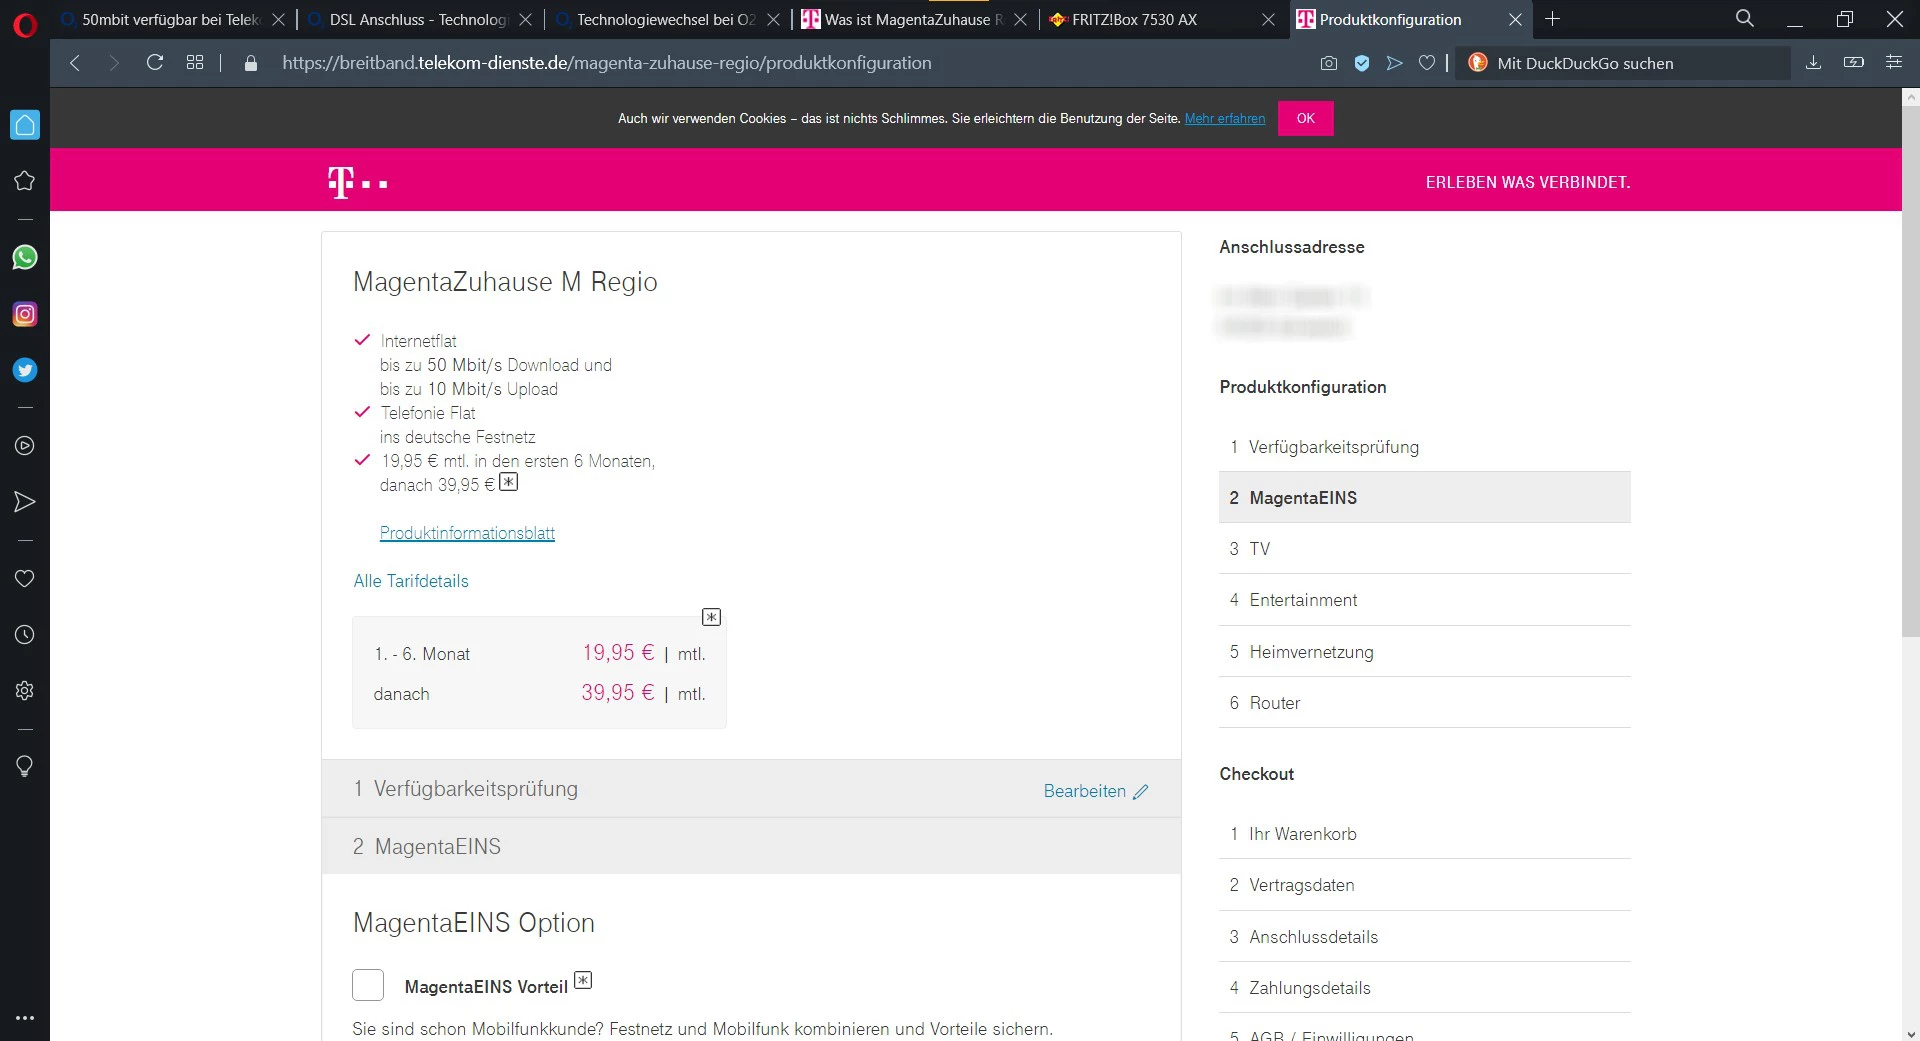
Task: Open Instagram in the Opera sidebar
Action: click(x=25, y=314)
